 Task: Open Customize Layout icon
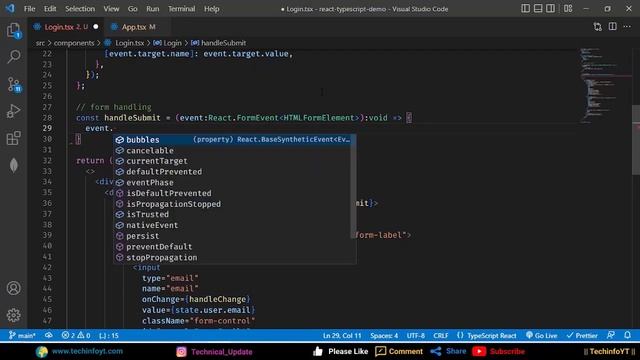pos(568,9)
